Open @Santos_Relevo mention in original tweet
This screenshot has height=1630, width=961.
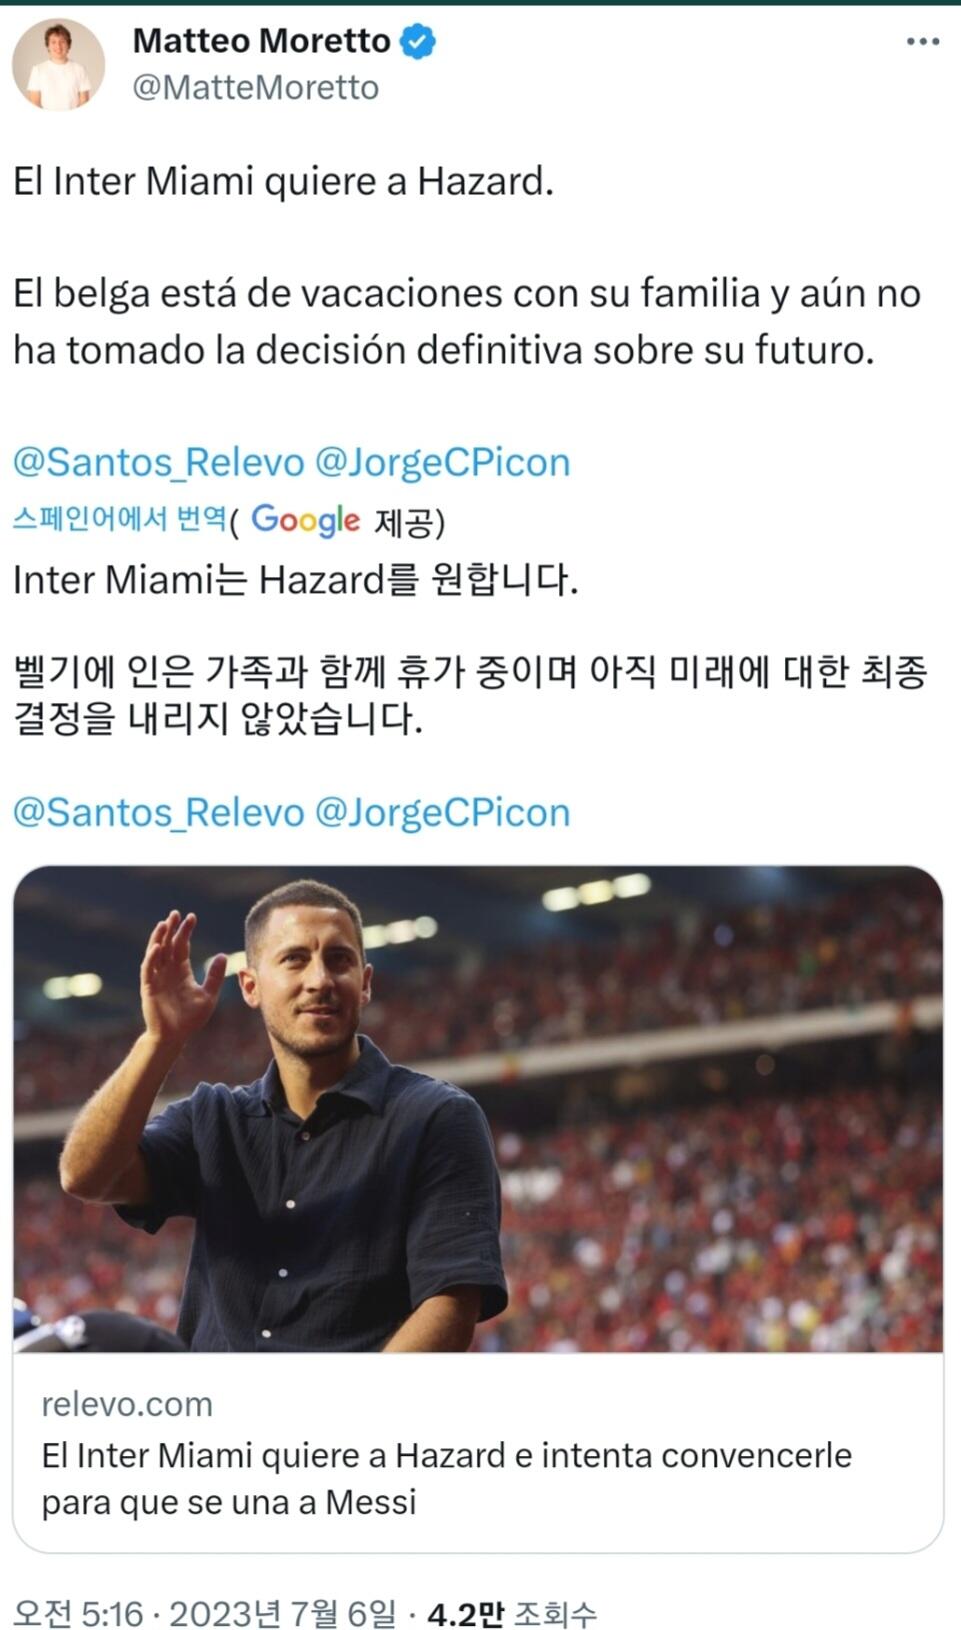click(x=158, y=462)
